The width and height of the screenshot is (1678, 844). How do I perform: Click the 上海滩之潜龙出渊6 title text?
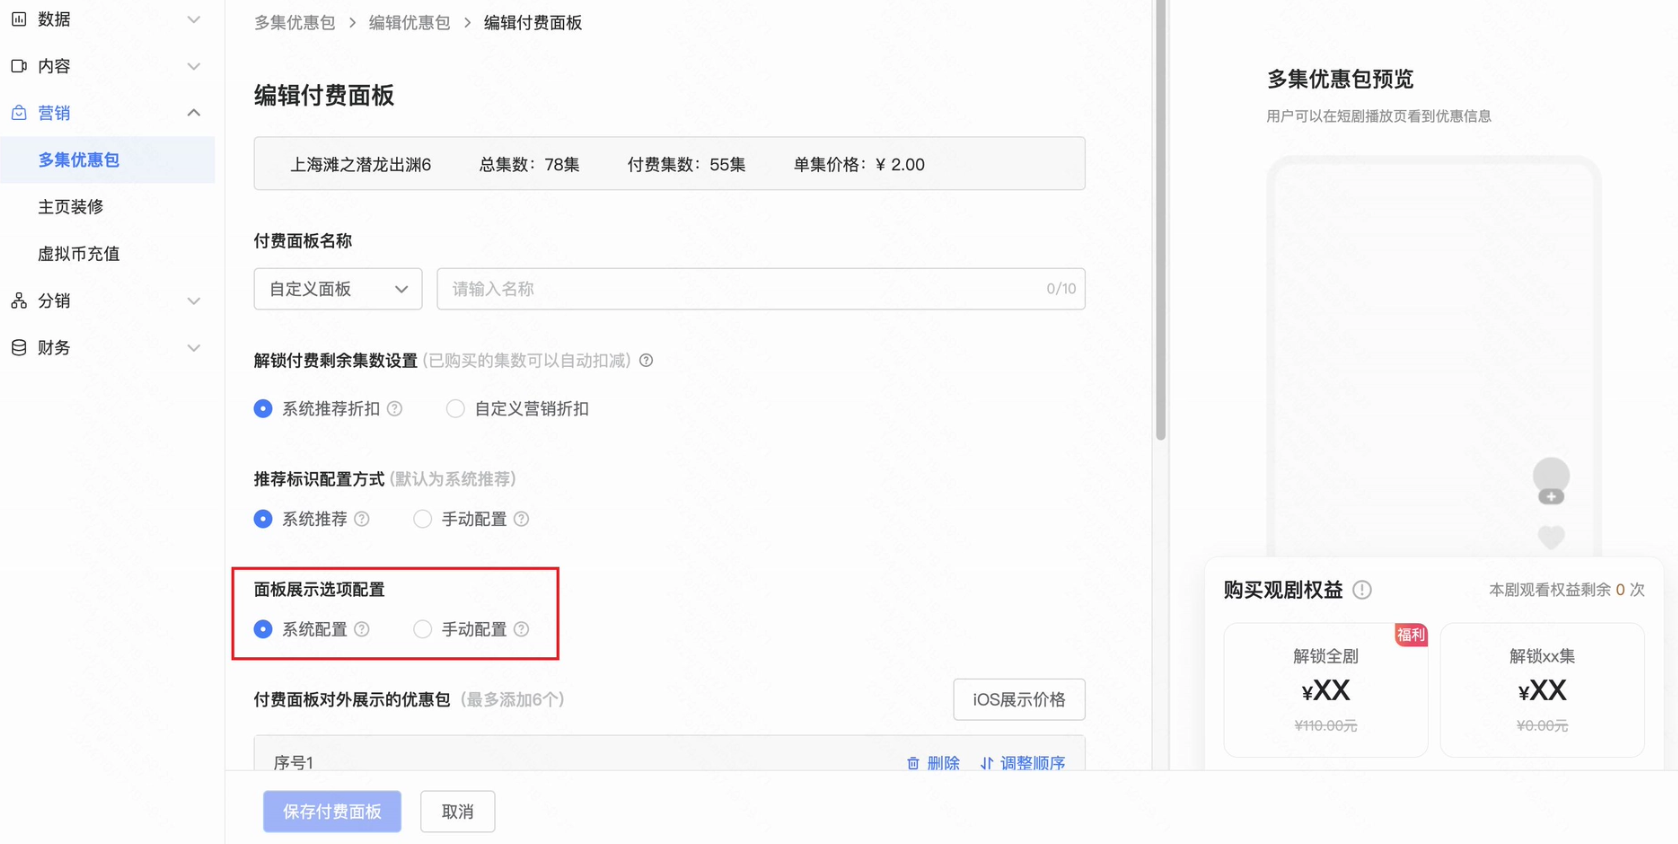(x=361, y=165)
